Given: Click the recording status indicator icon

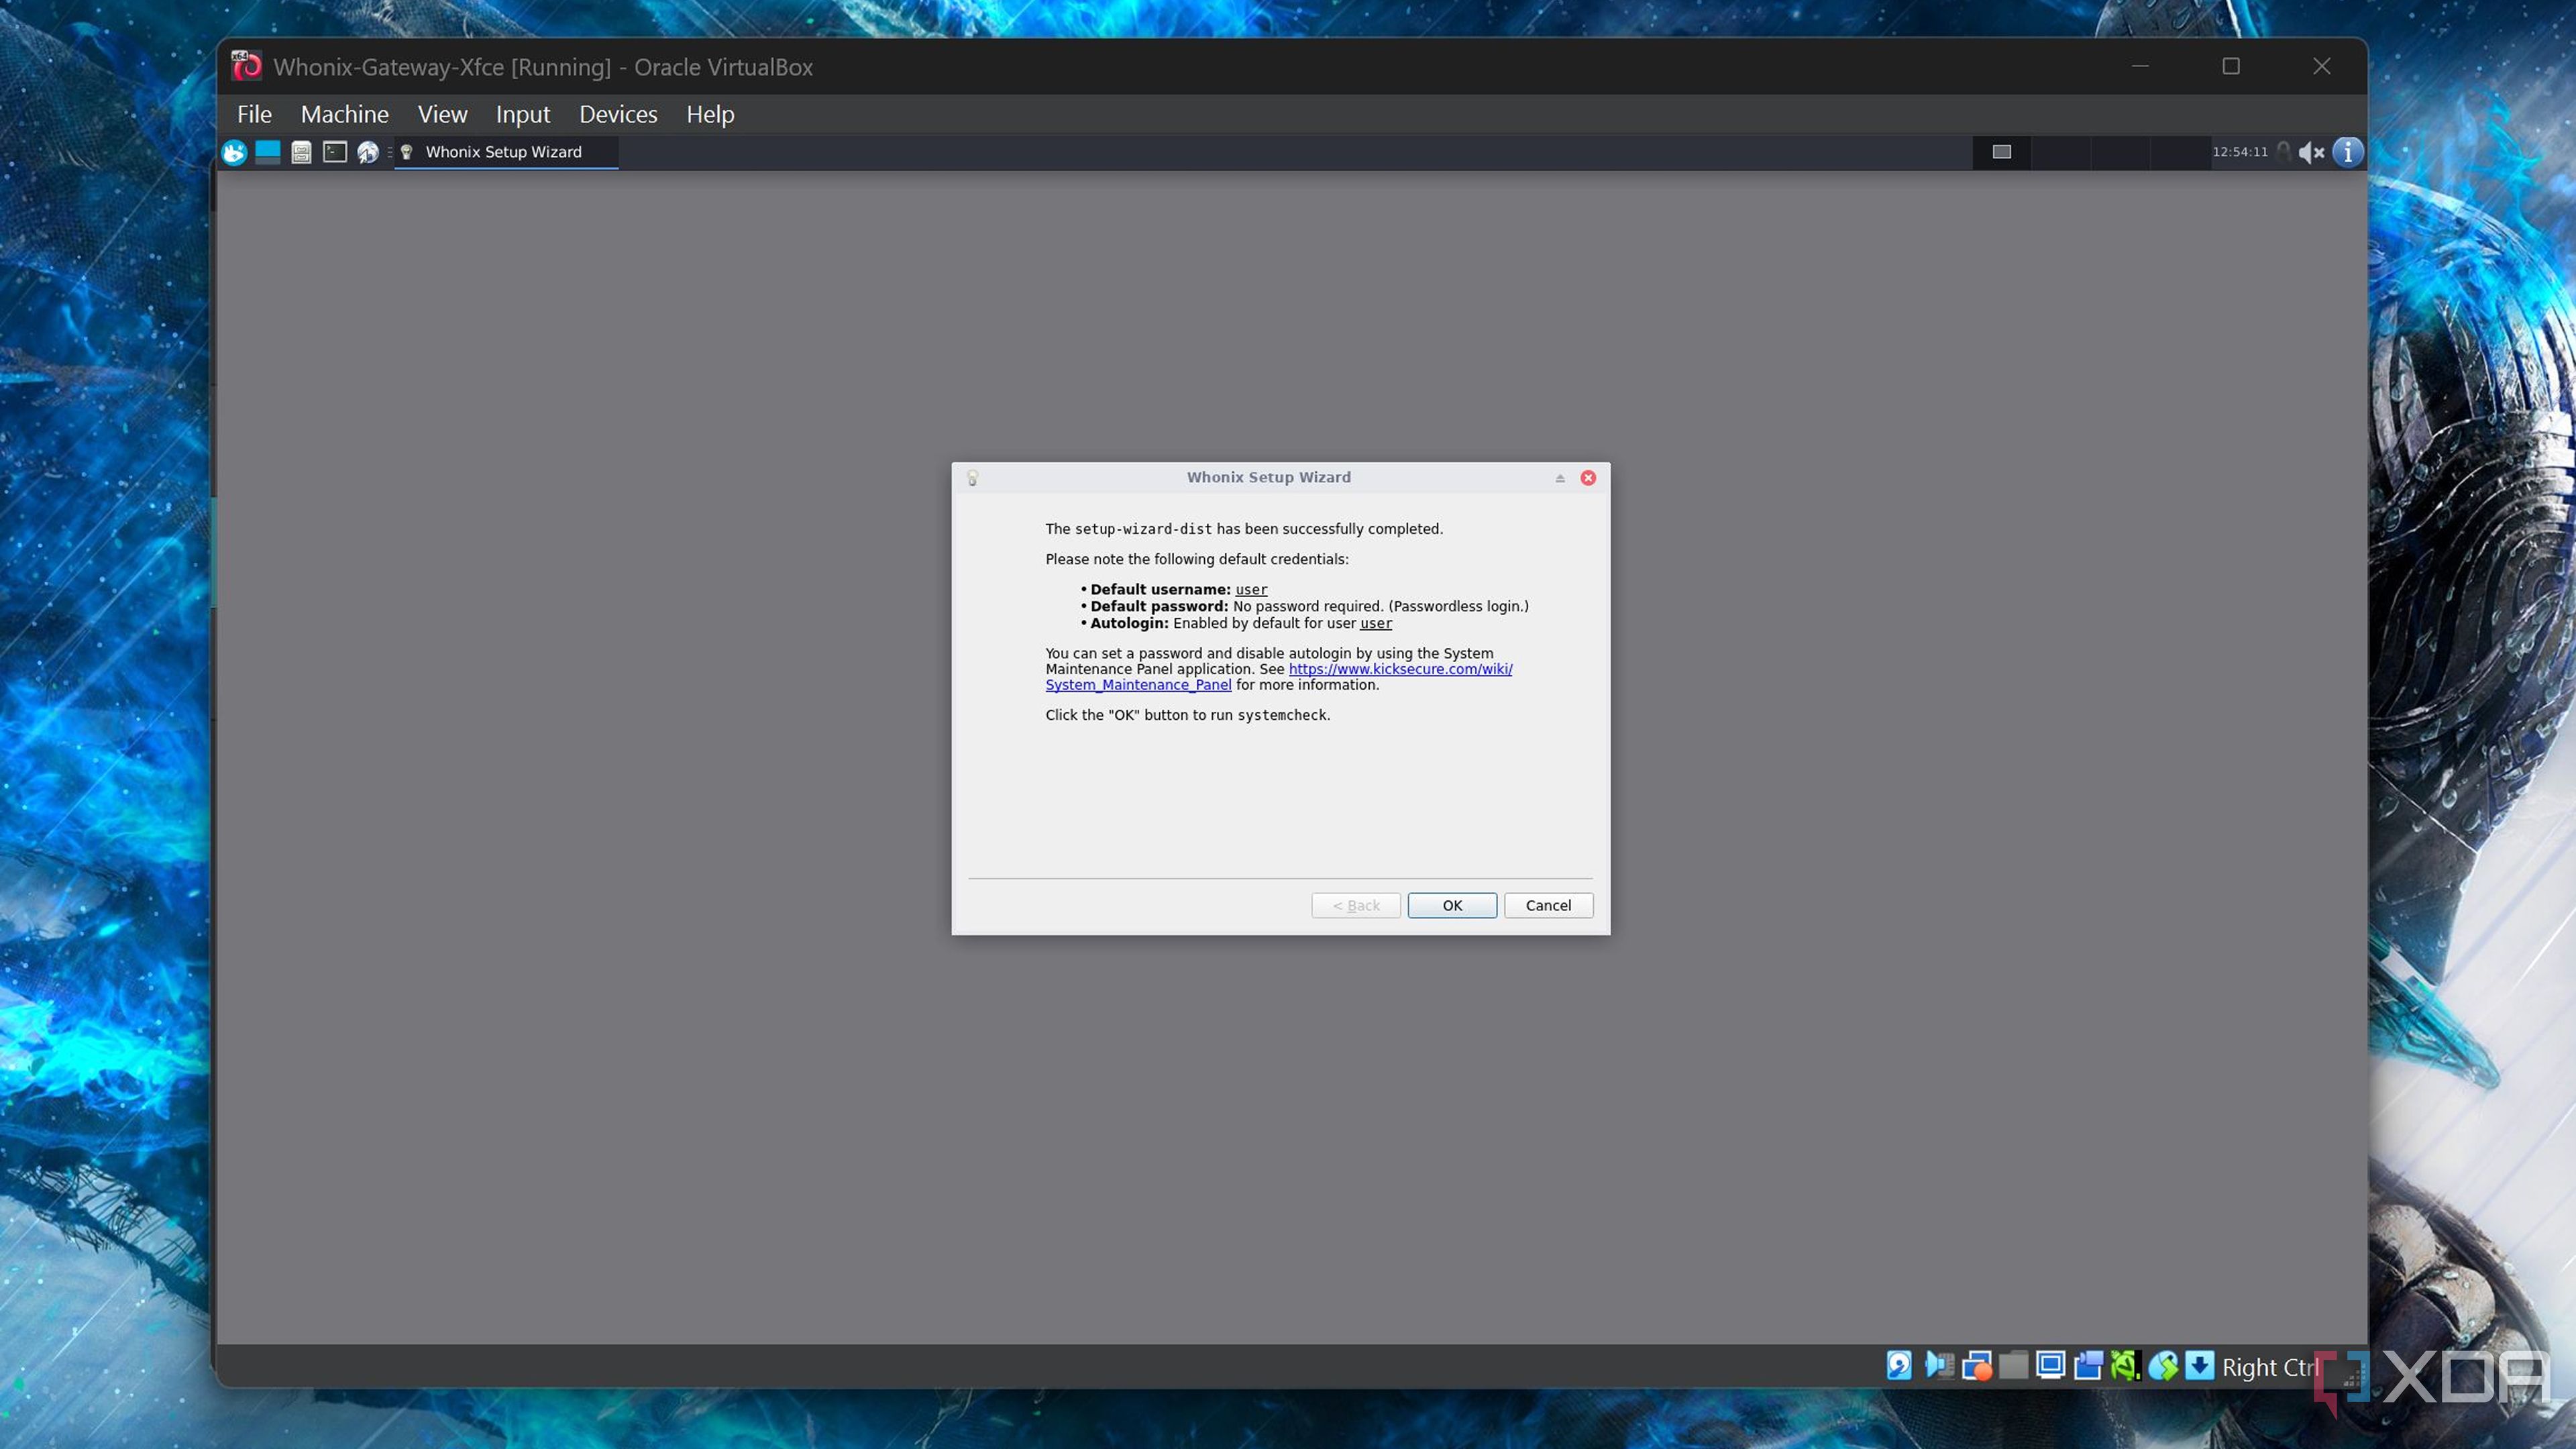Looking at the screenshot, I should (2088, 1366).
